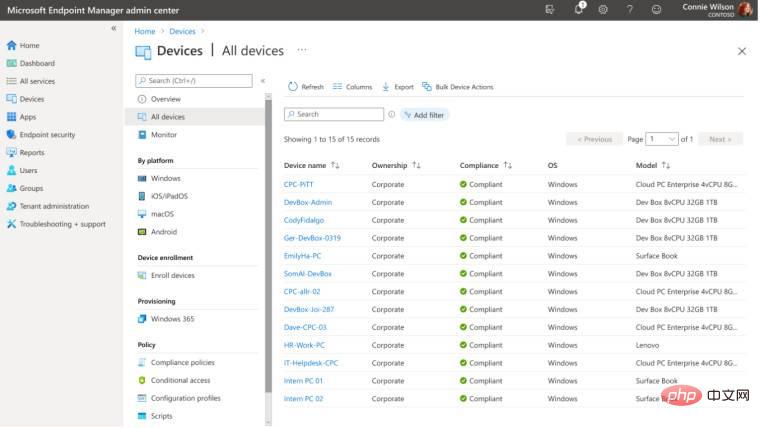Open the feedback smiley icon
This screenshot has width=760, height=428.
point(656,9)
